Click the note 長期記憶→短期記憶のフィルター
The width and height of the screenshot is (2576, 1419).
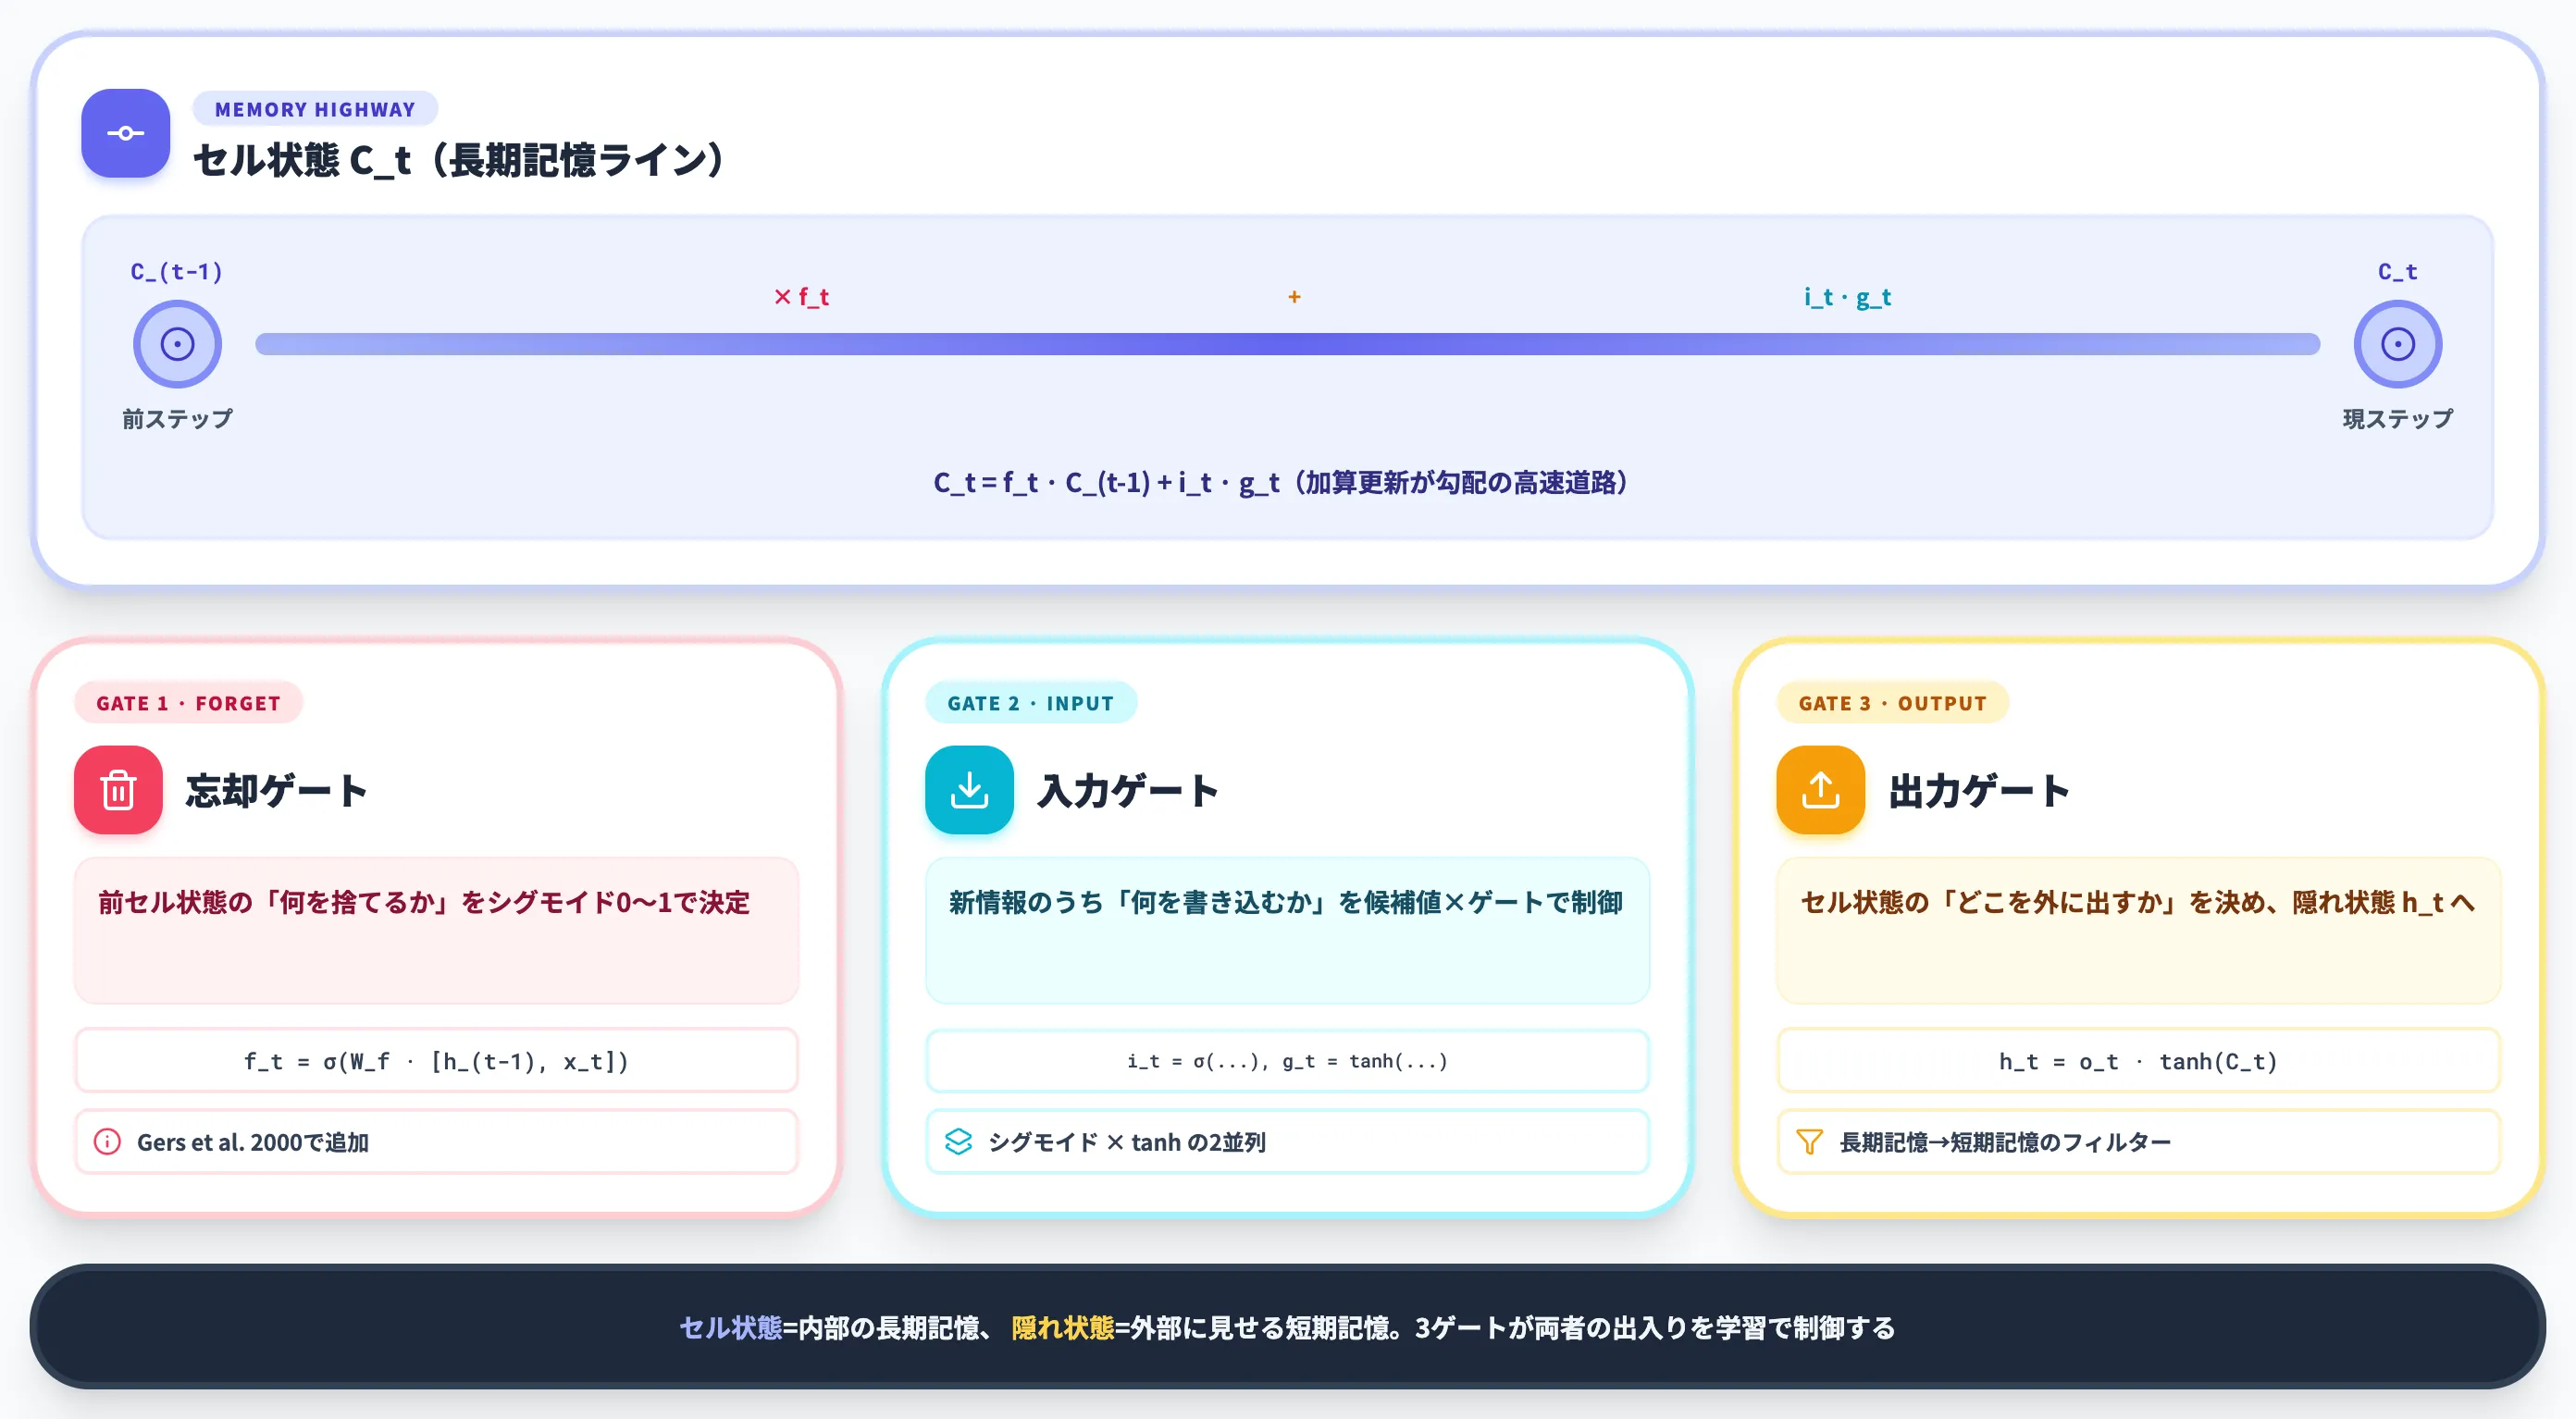[x=2138, y=1141]
